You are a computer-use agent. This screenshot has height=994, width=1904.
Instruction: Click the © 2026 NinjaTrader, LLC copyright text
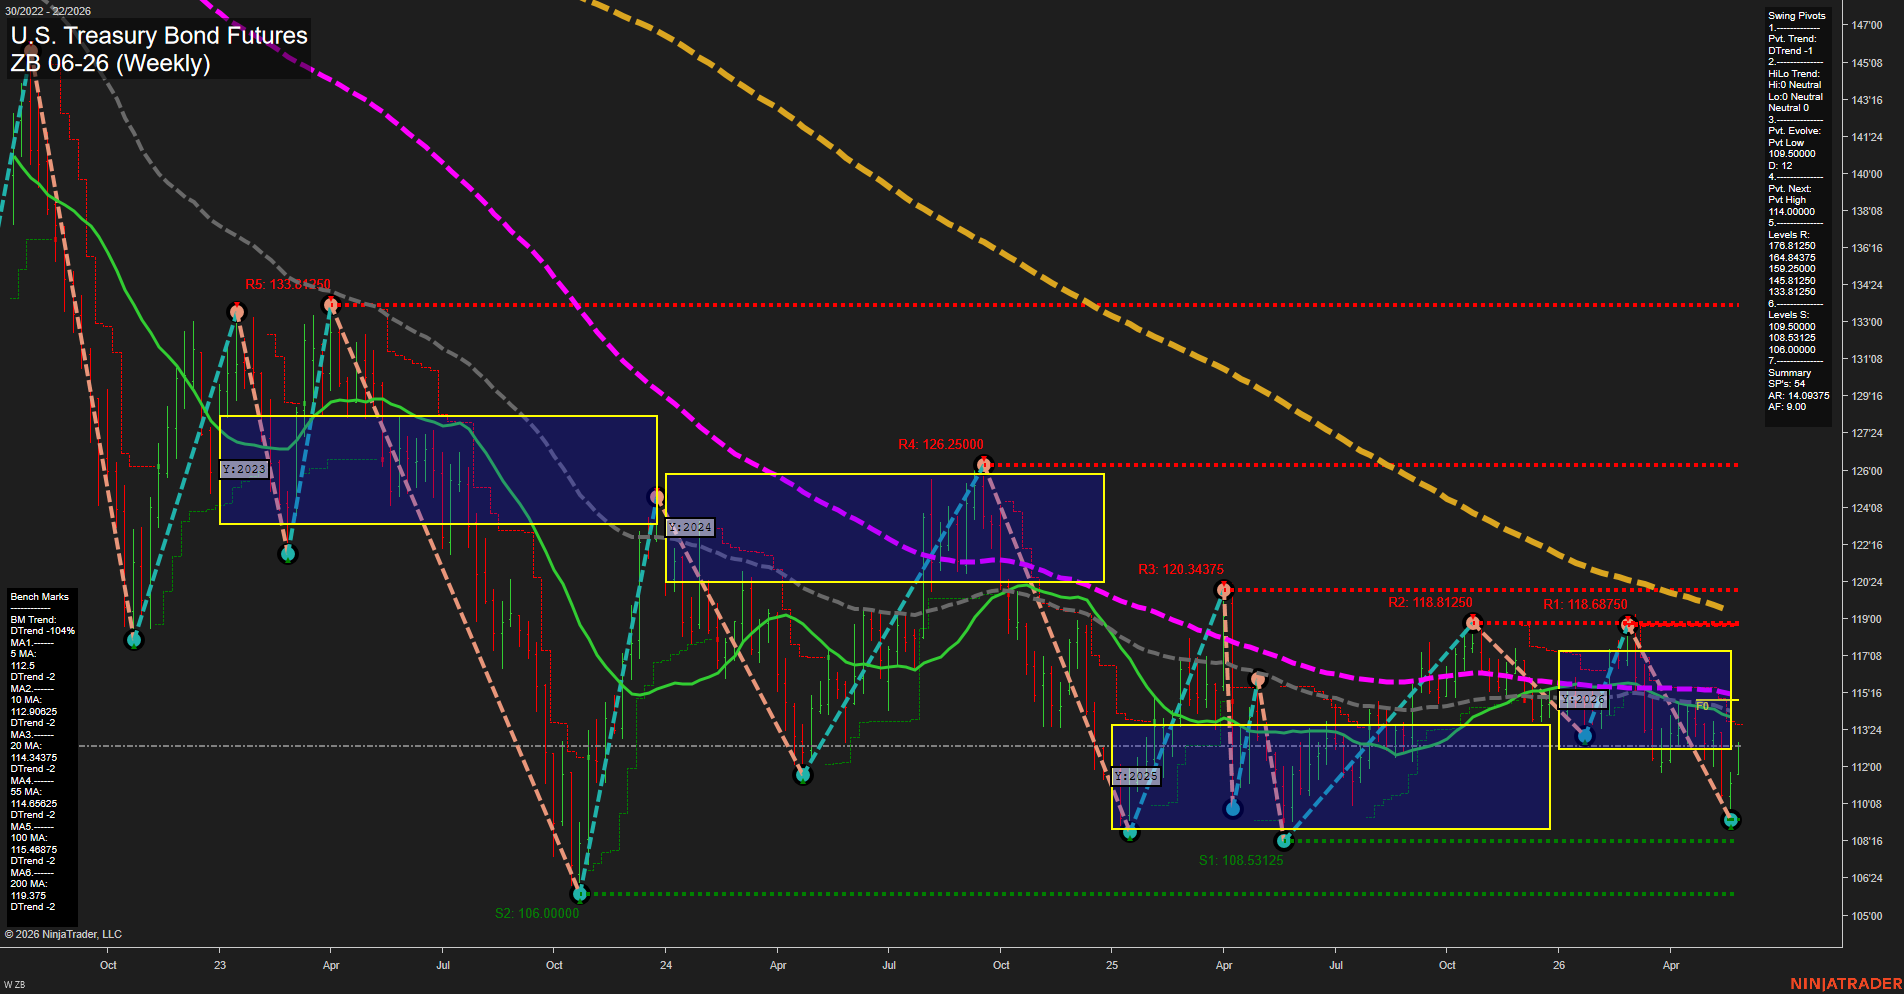click(x=63, y=935)
